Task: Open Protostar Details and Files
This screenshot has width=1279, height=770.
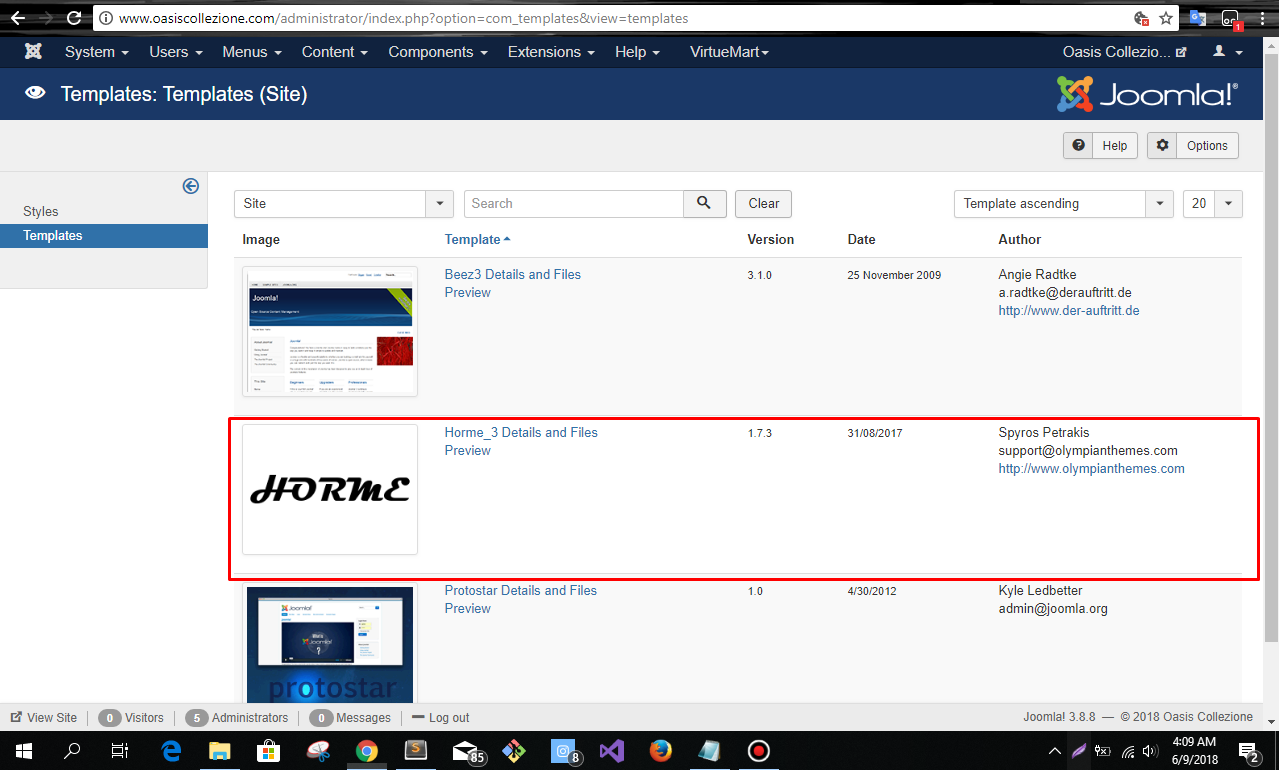Action: click(521, 590)
